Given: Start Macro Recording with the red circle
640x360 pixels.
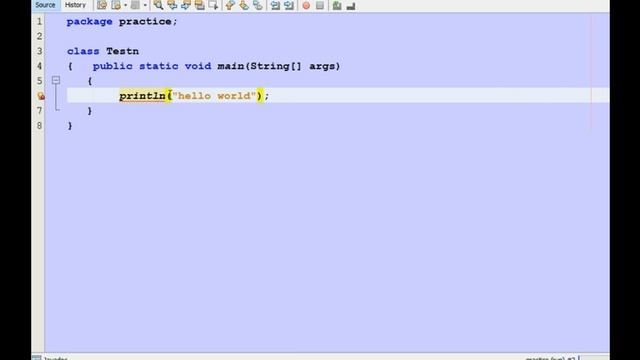Looking at the screenshot, I should coord(306,6).
